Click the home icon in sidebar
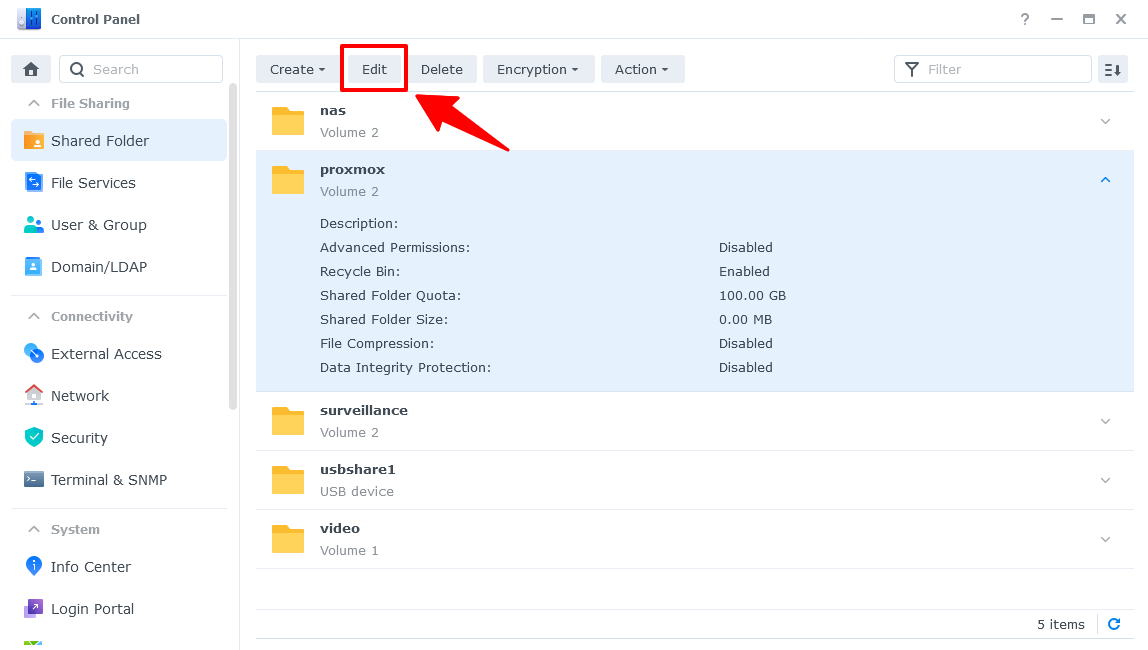Image resolution: width=1148 pixels, height=650 pixels. point(31,69)
